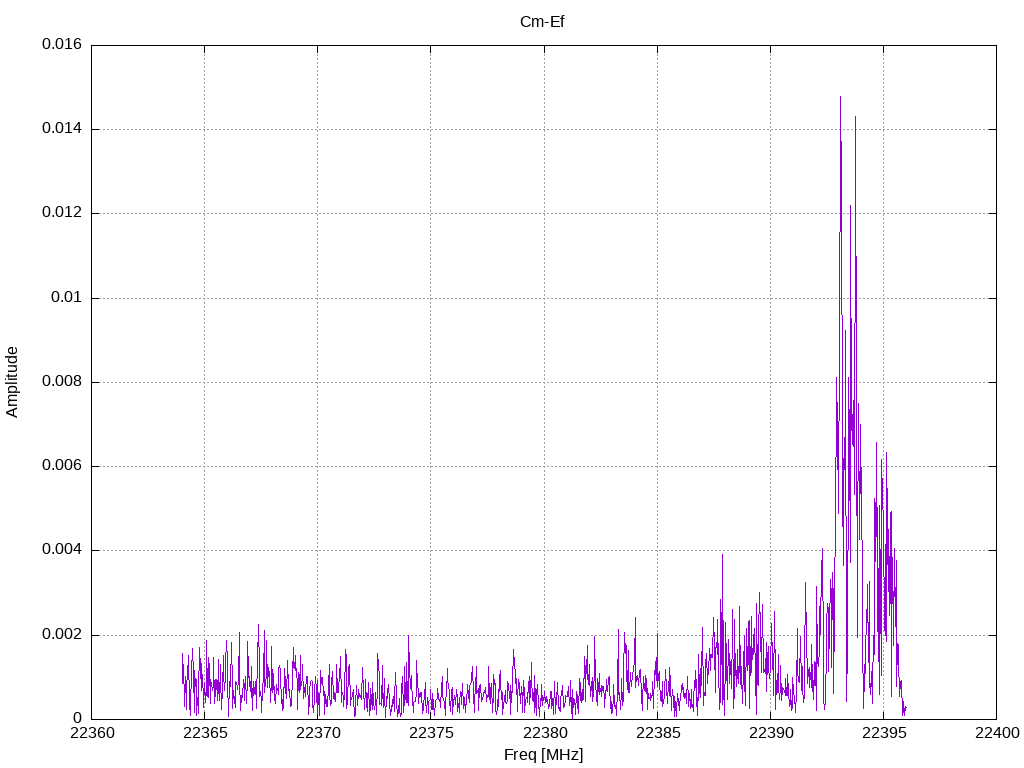Click the 0.004 y-axis tick label
The height and width of the screenshot is (768, 1024).
tap(61, 550)
